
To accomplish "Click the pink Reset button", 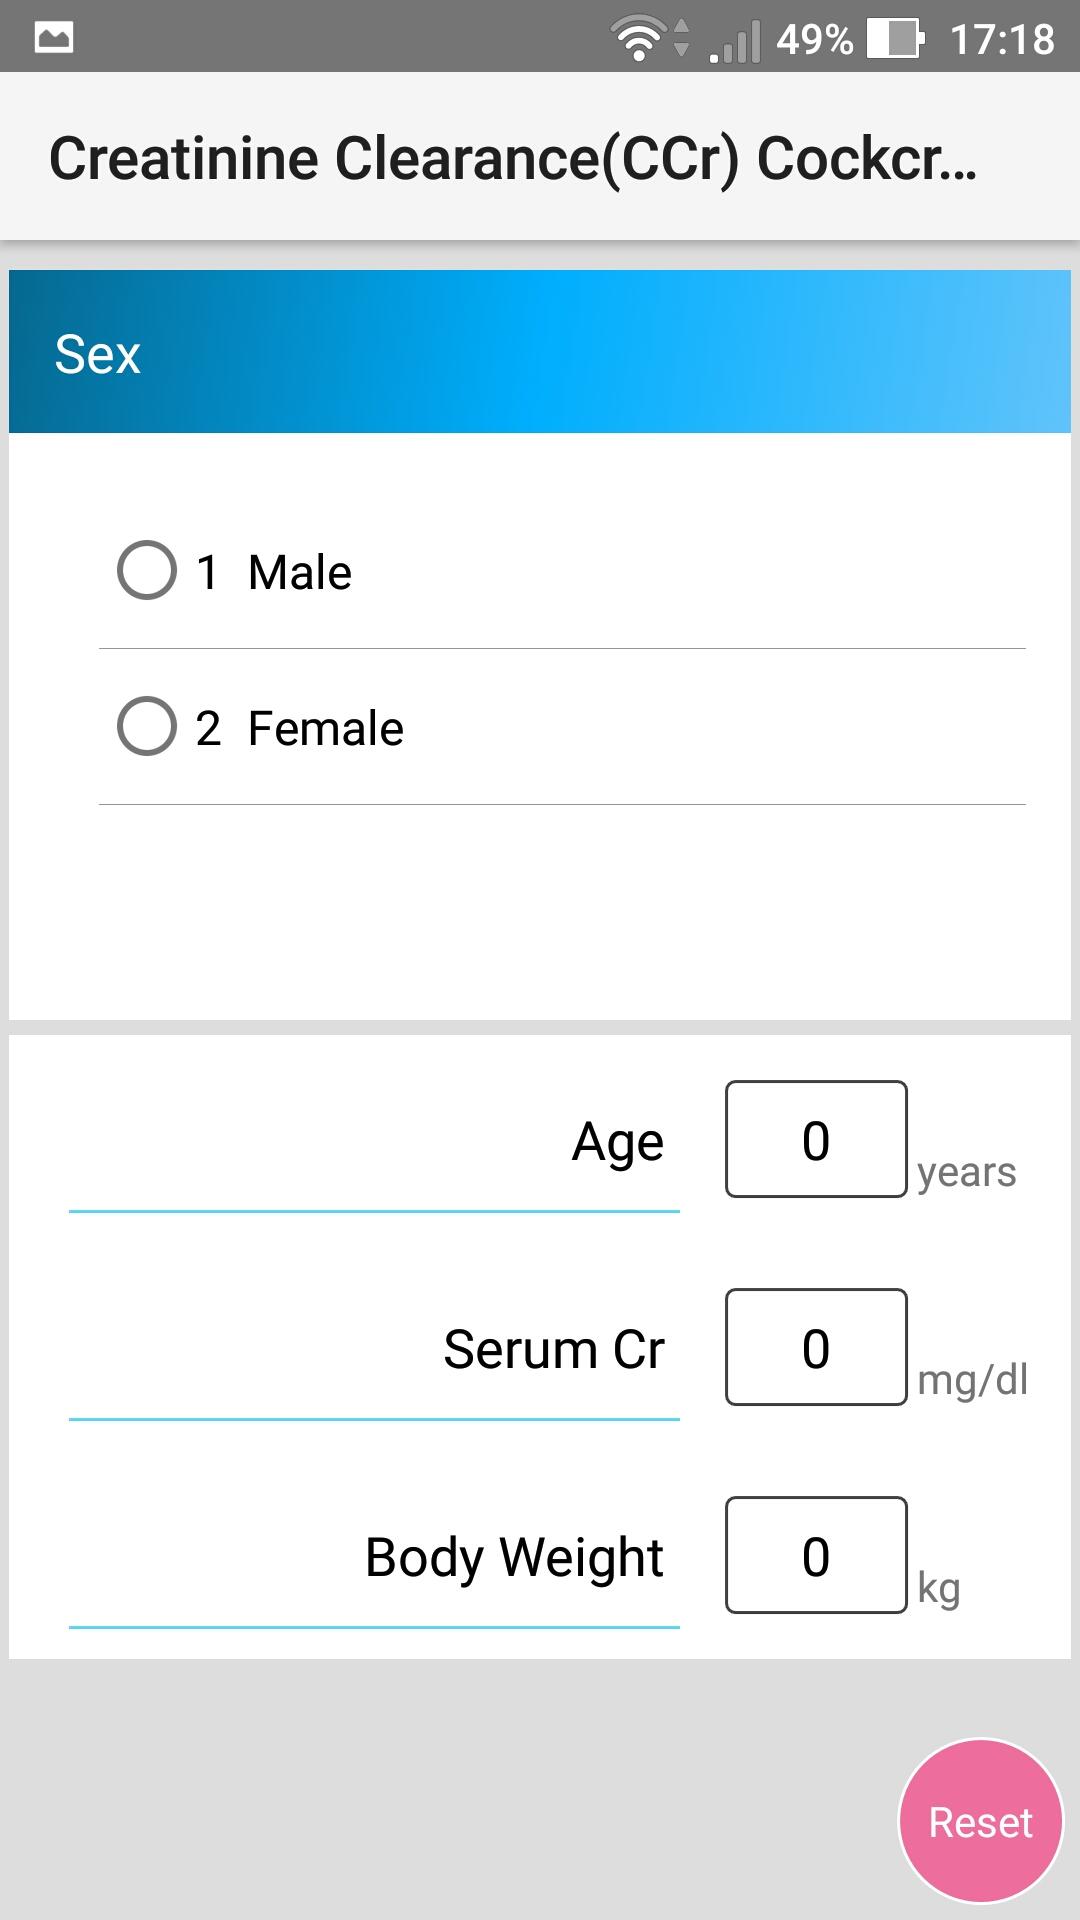I will tap(981, 1821).
